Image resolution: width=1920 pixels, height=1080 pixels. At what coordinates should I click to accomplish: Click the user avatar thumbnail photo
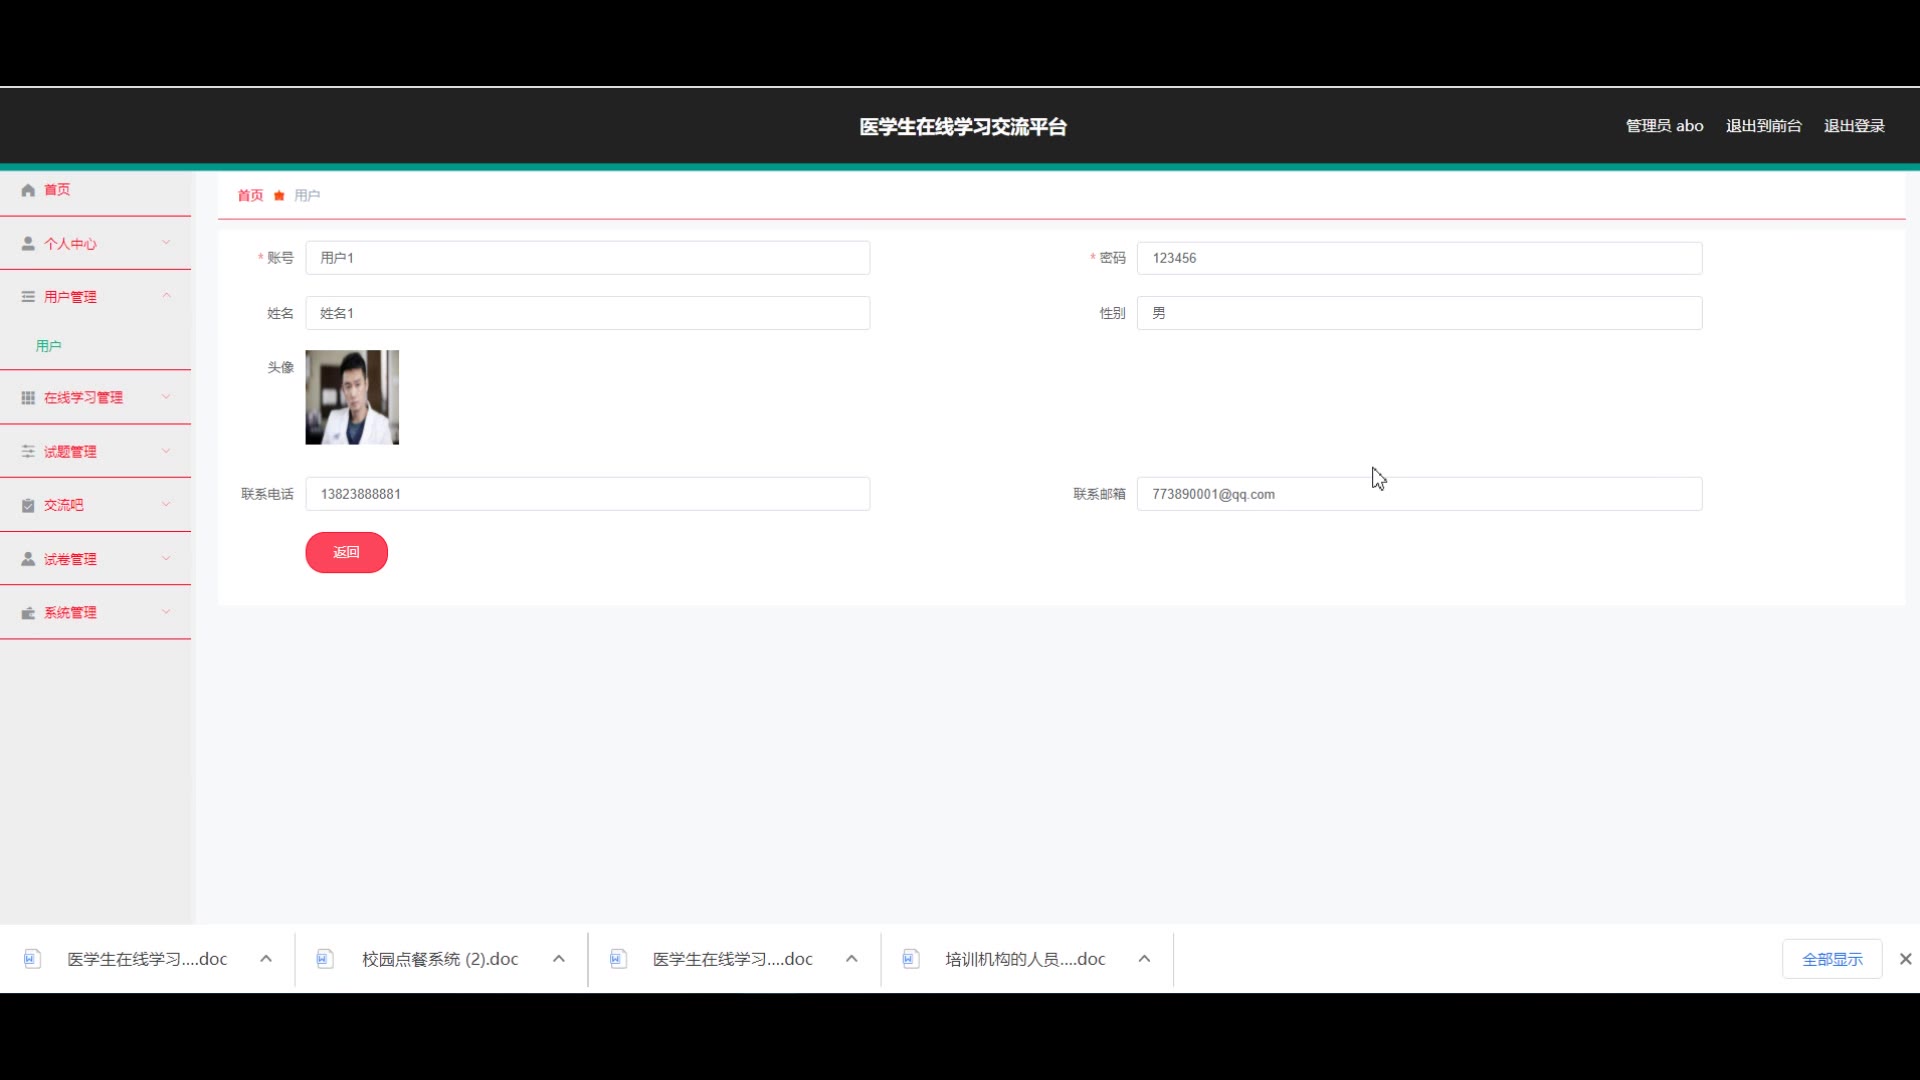point(352,397)
